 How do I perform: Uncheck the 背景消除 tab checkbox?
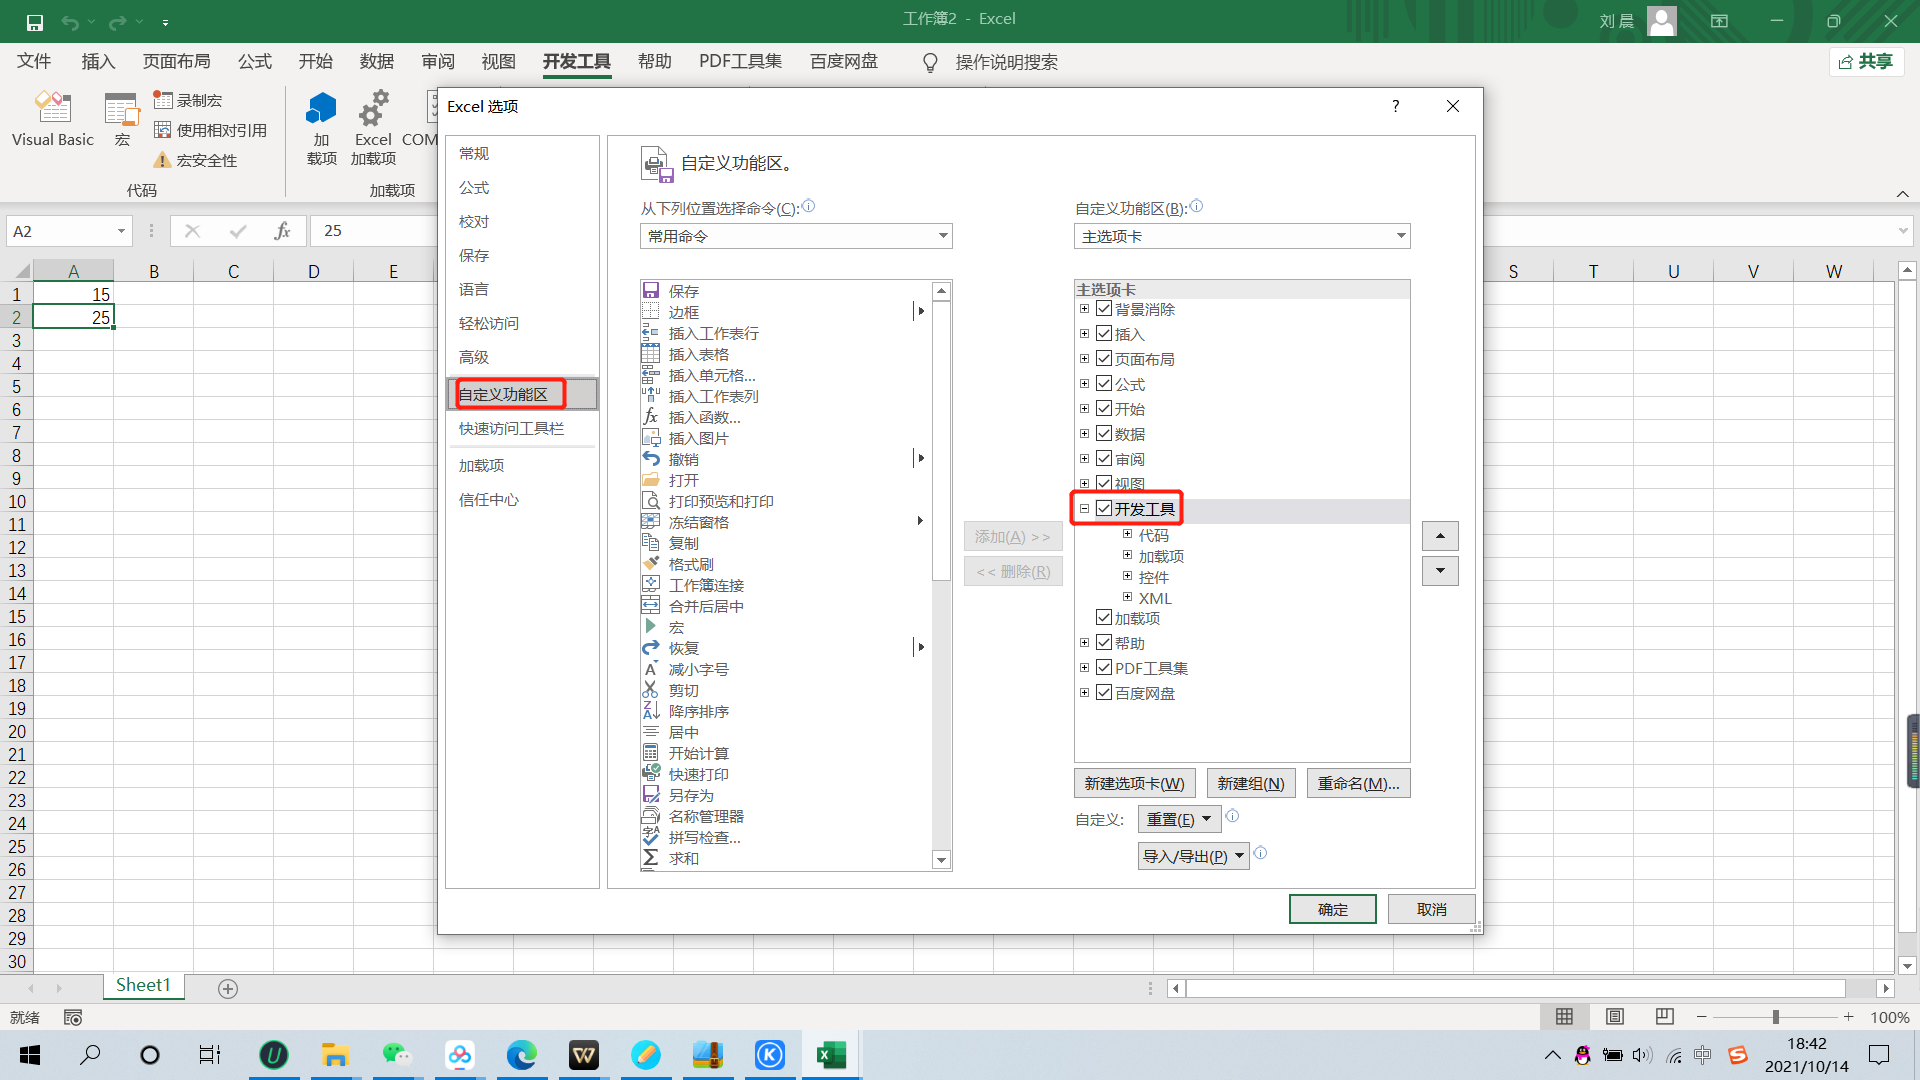click(1104, 309)
